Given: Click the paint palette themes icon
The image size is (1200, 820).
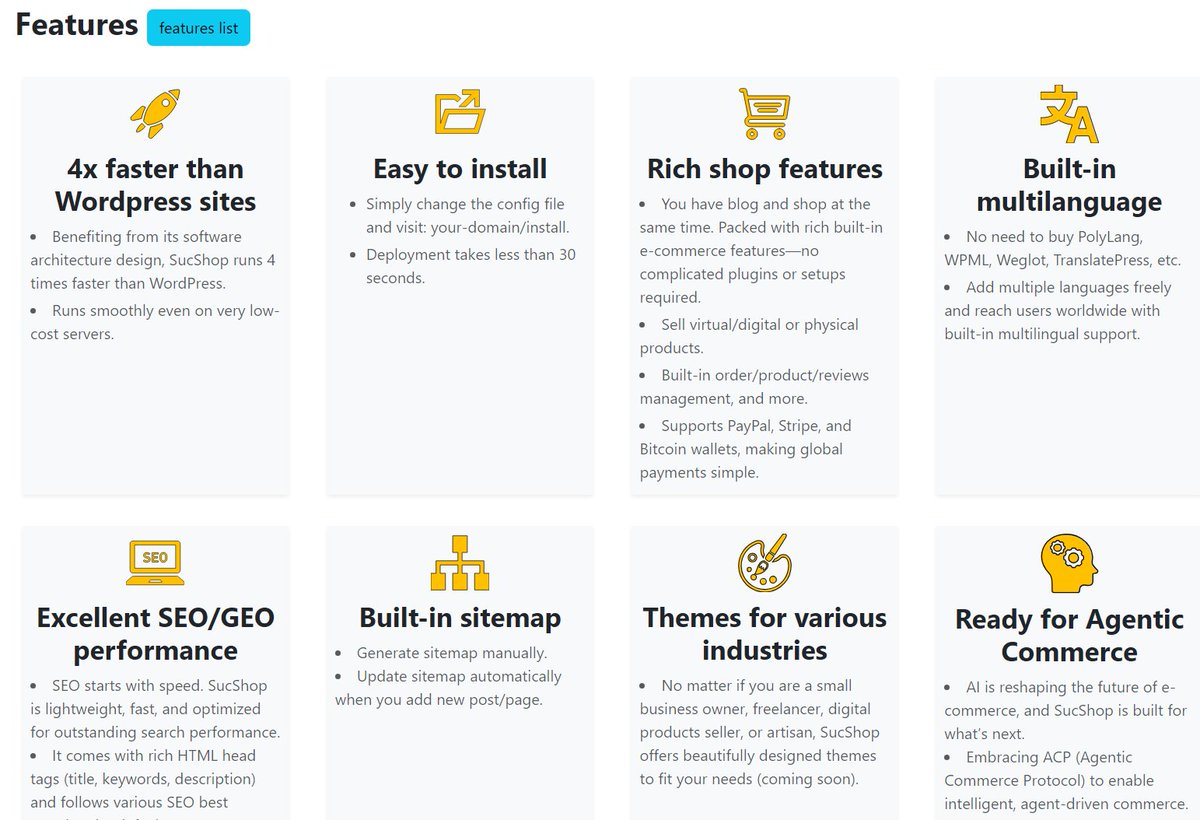Looking at the screenshot, I should pos(764,563).
